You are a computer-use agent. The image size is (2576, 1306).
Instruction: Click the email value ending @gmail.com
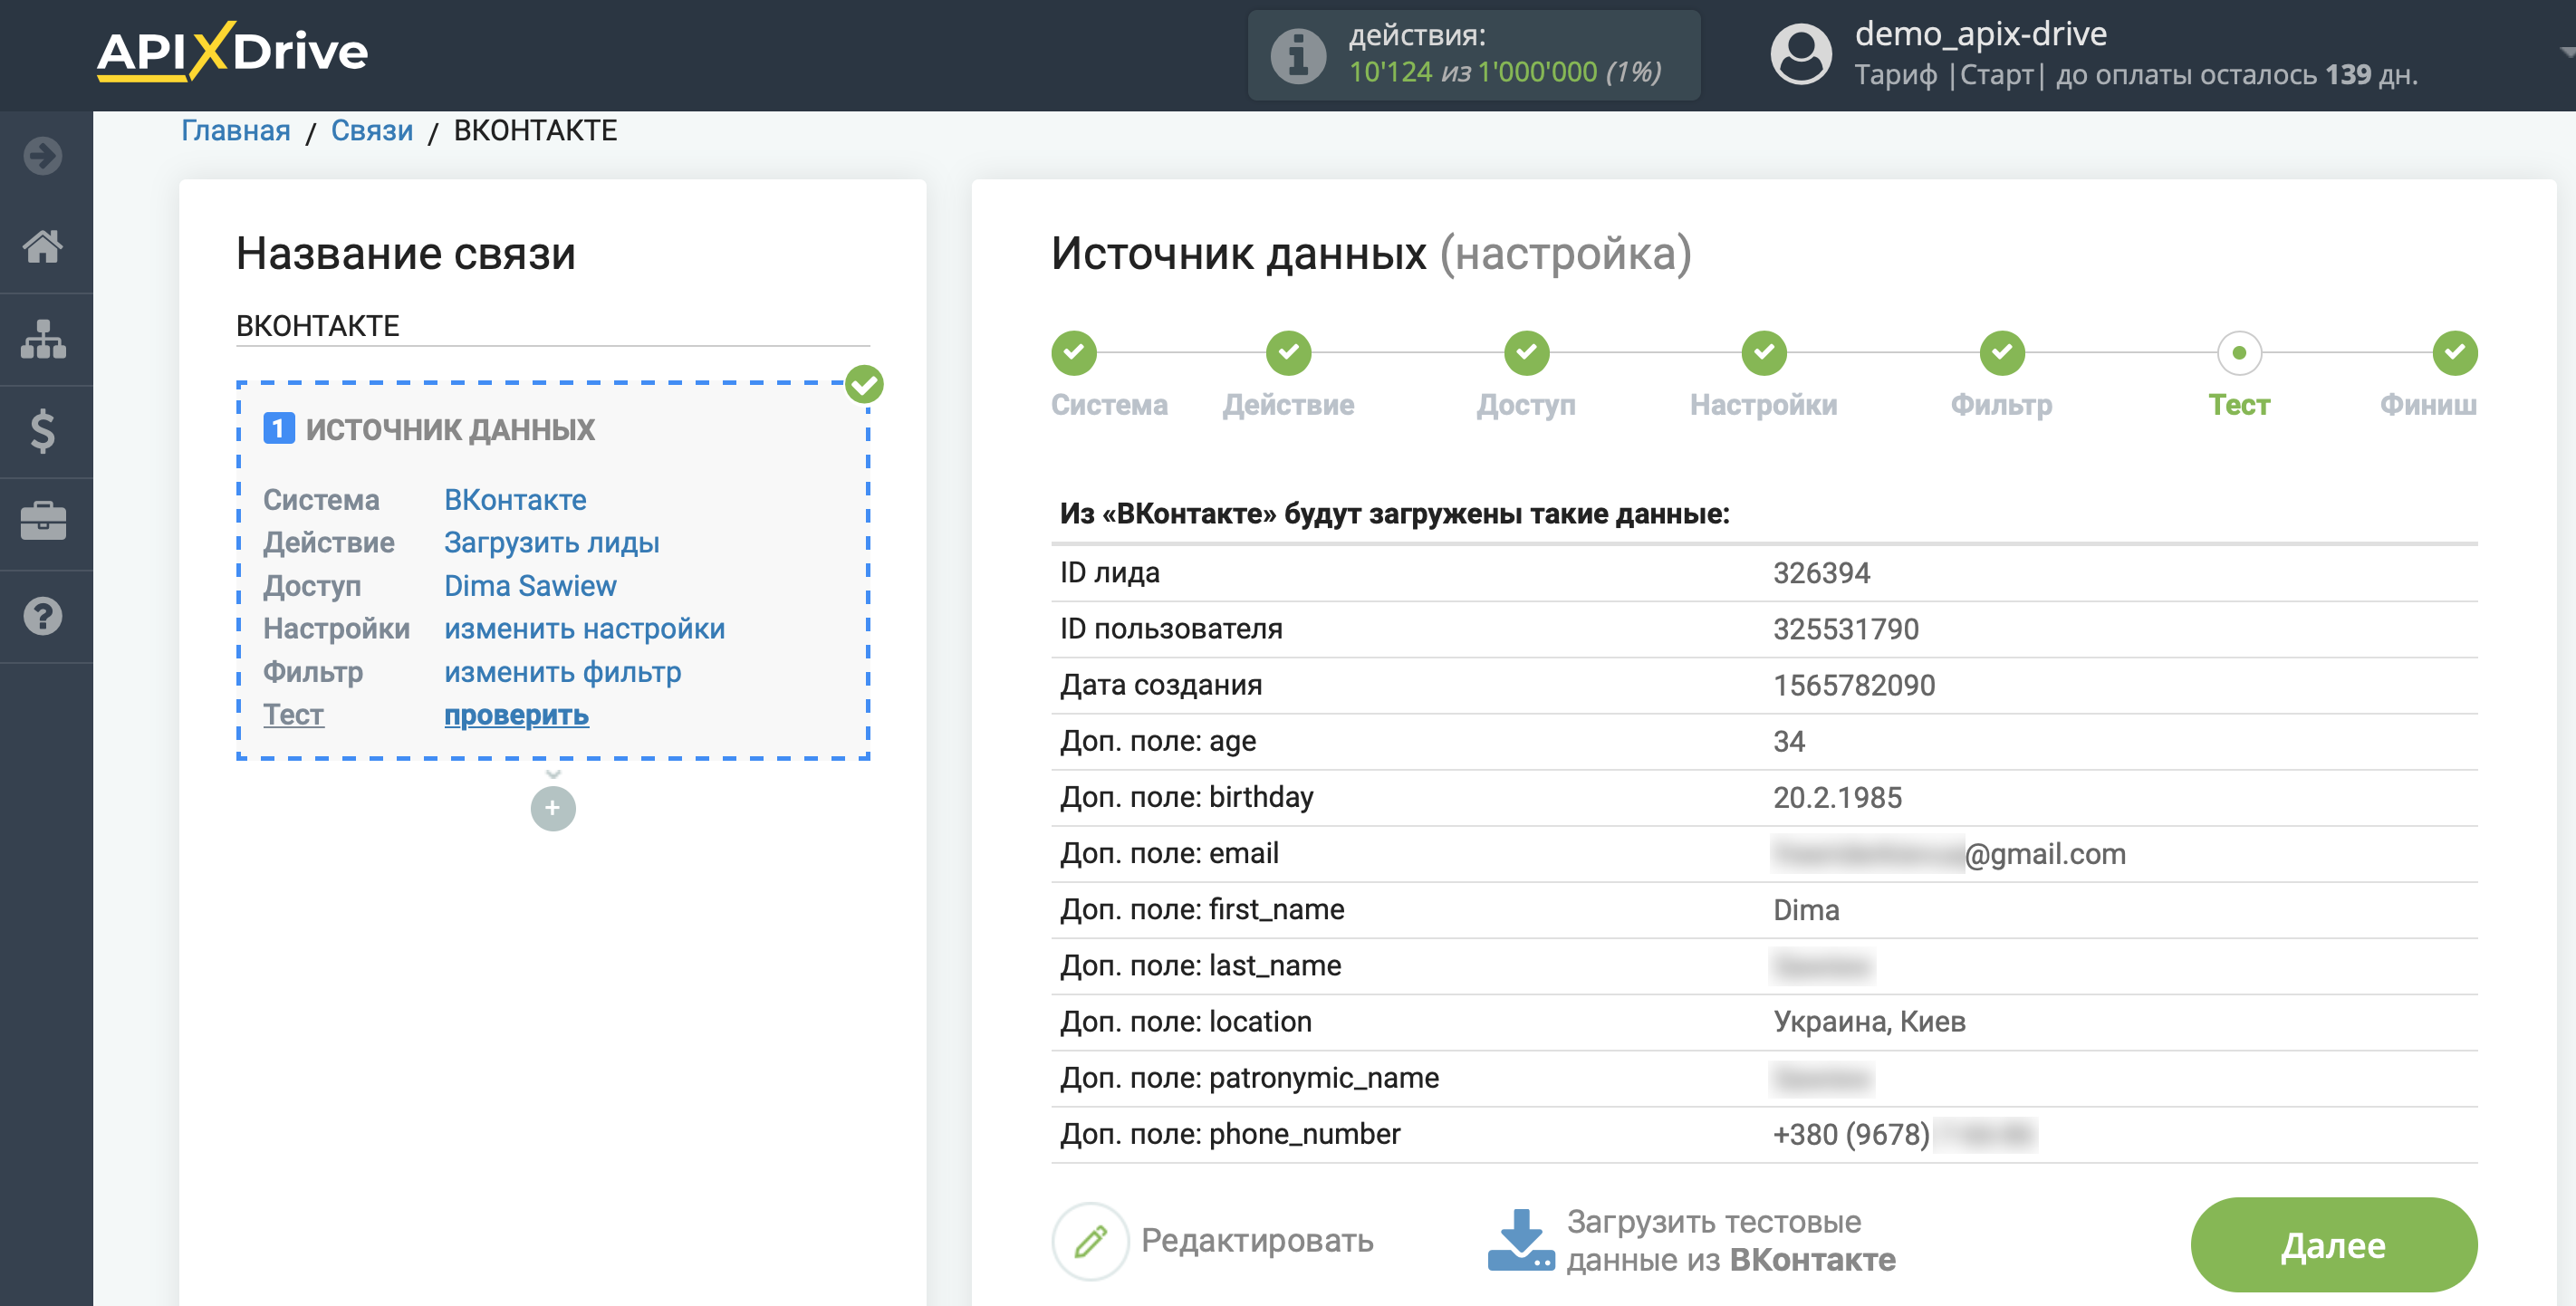(x=1948, y=854)
